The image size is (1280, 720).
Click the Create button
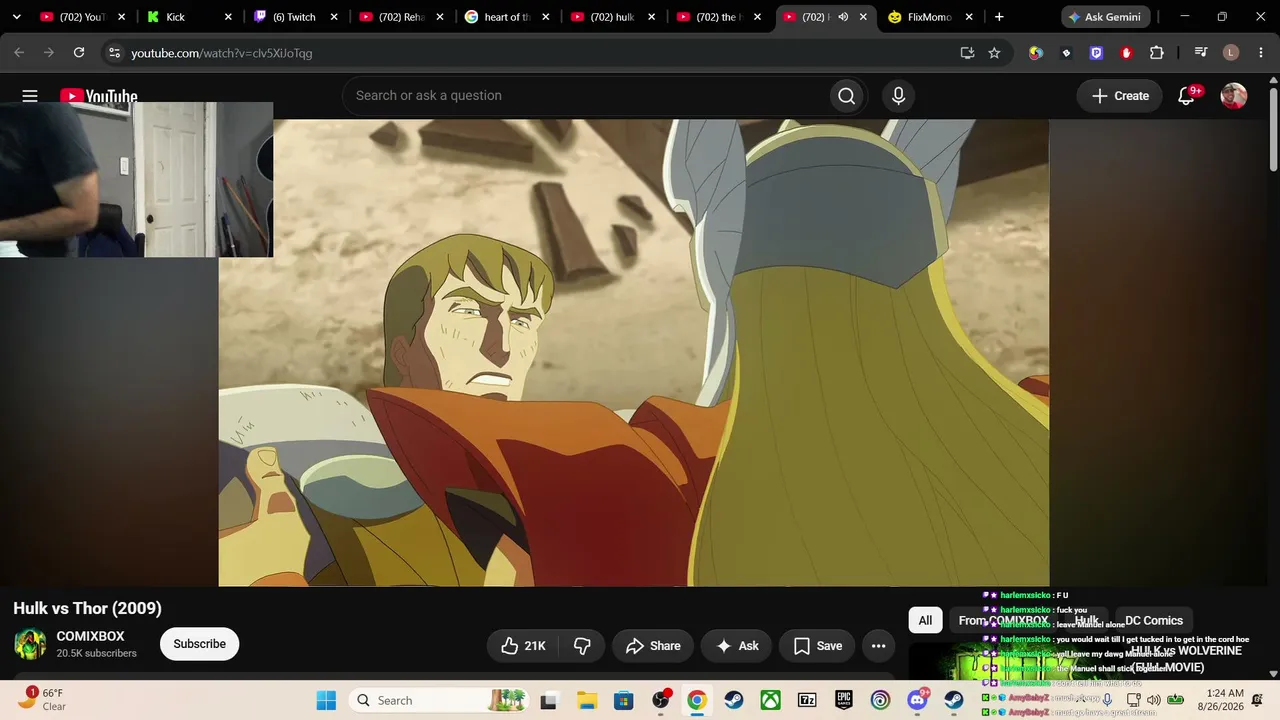click(x=1120, y=96)
